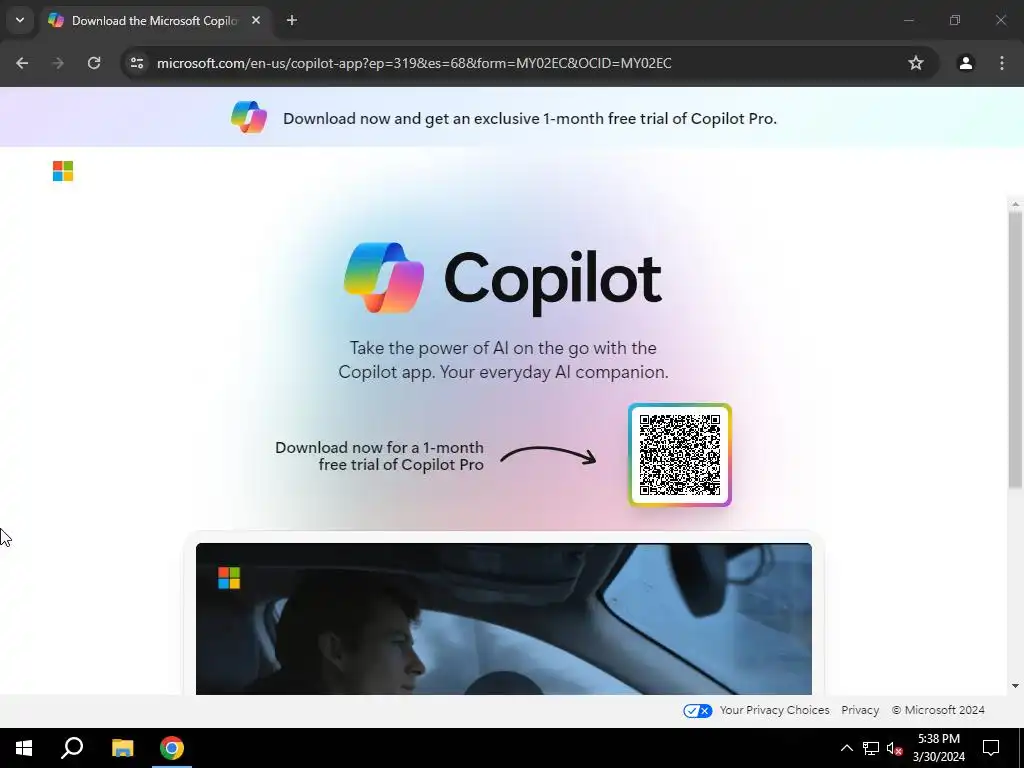Play the car video thumbnail
Screen dimensions: 1024x768
[x=504, y=618]
